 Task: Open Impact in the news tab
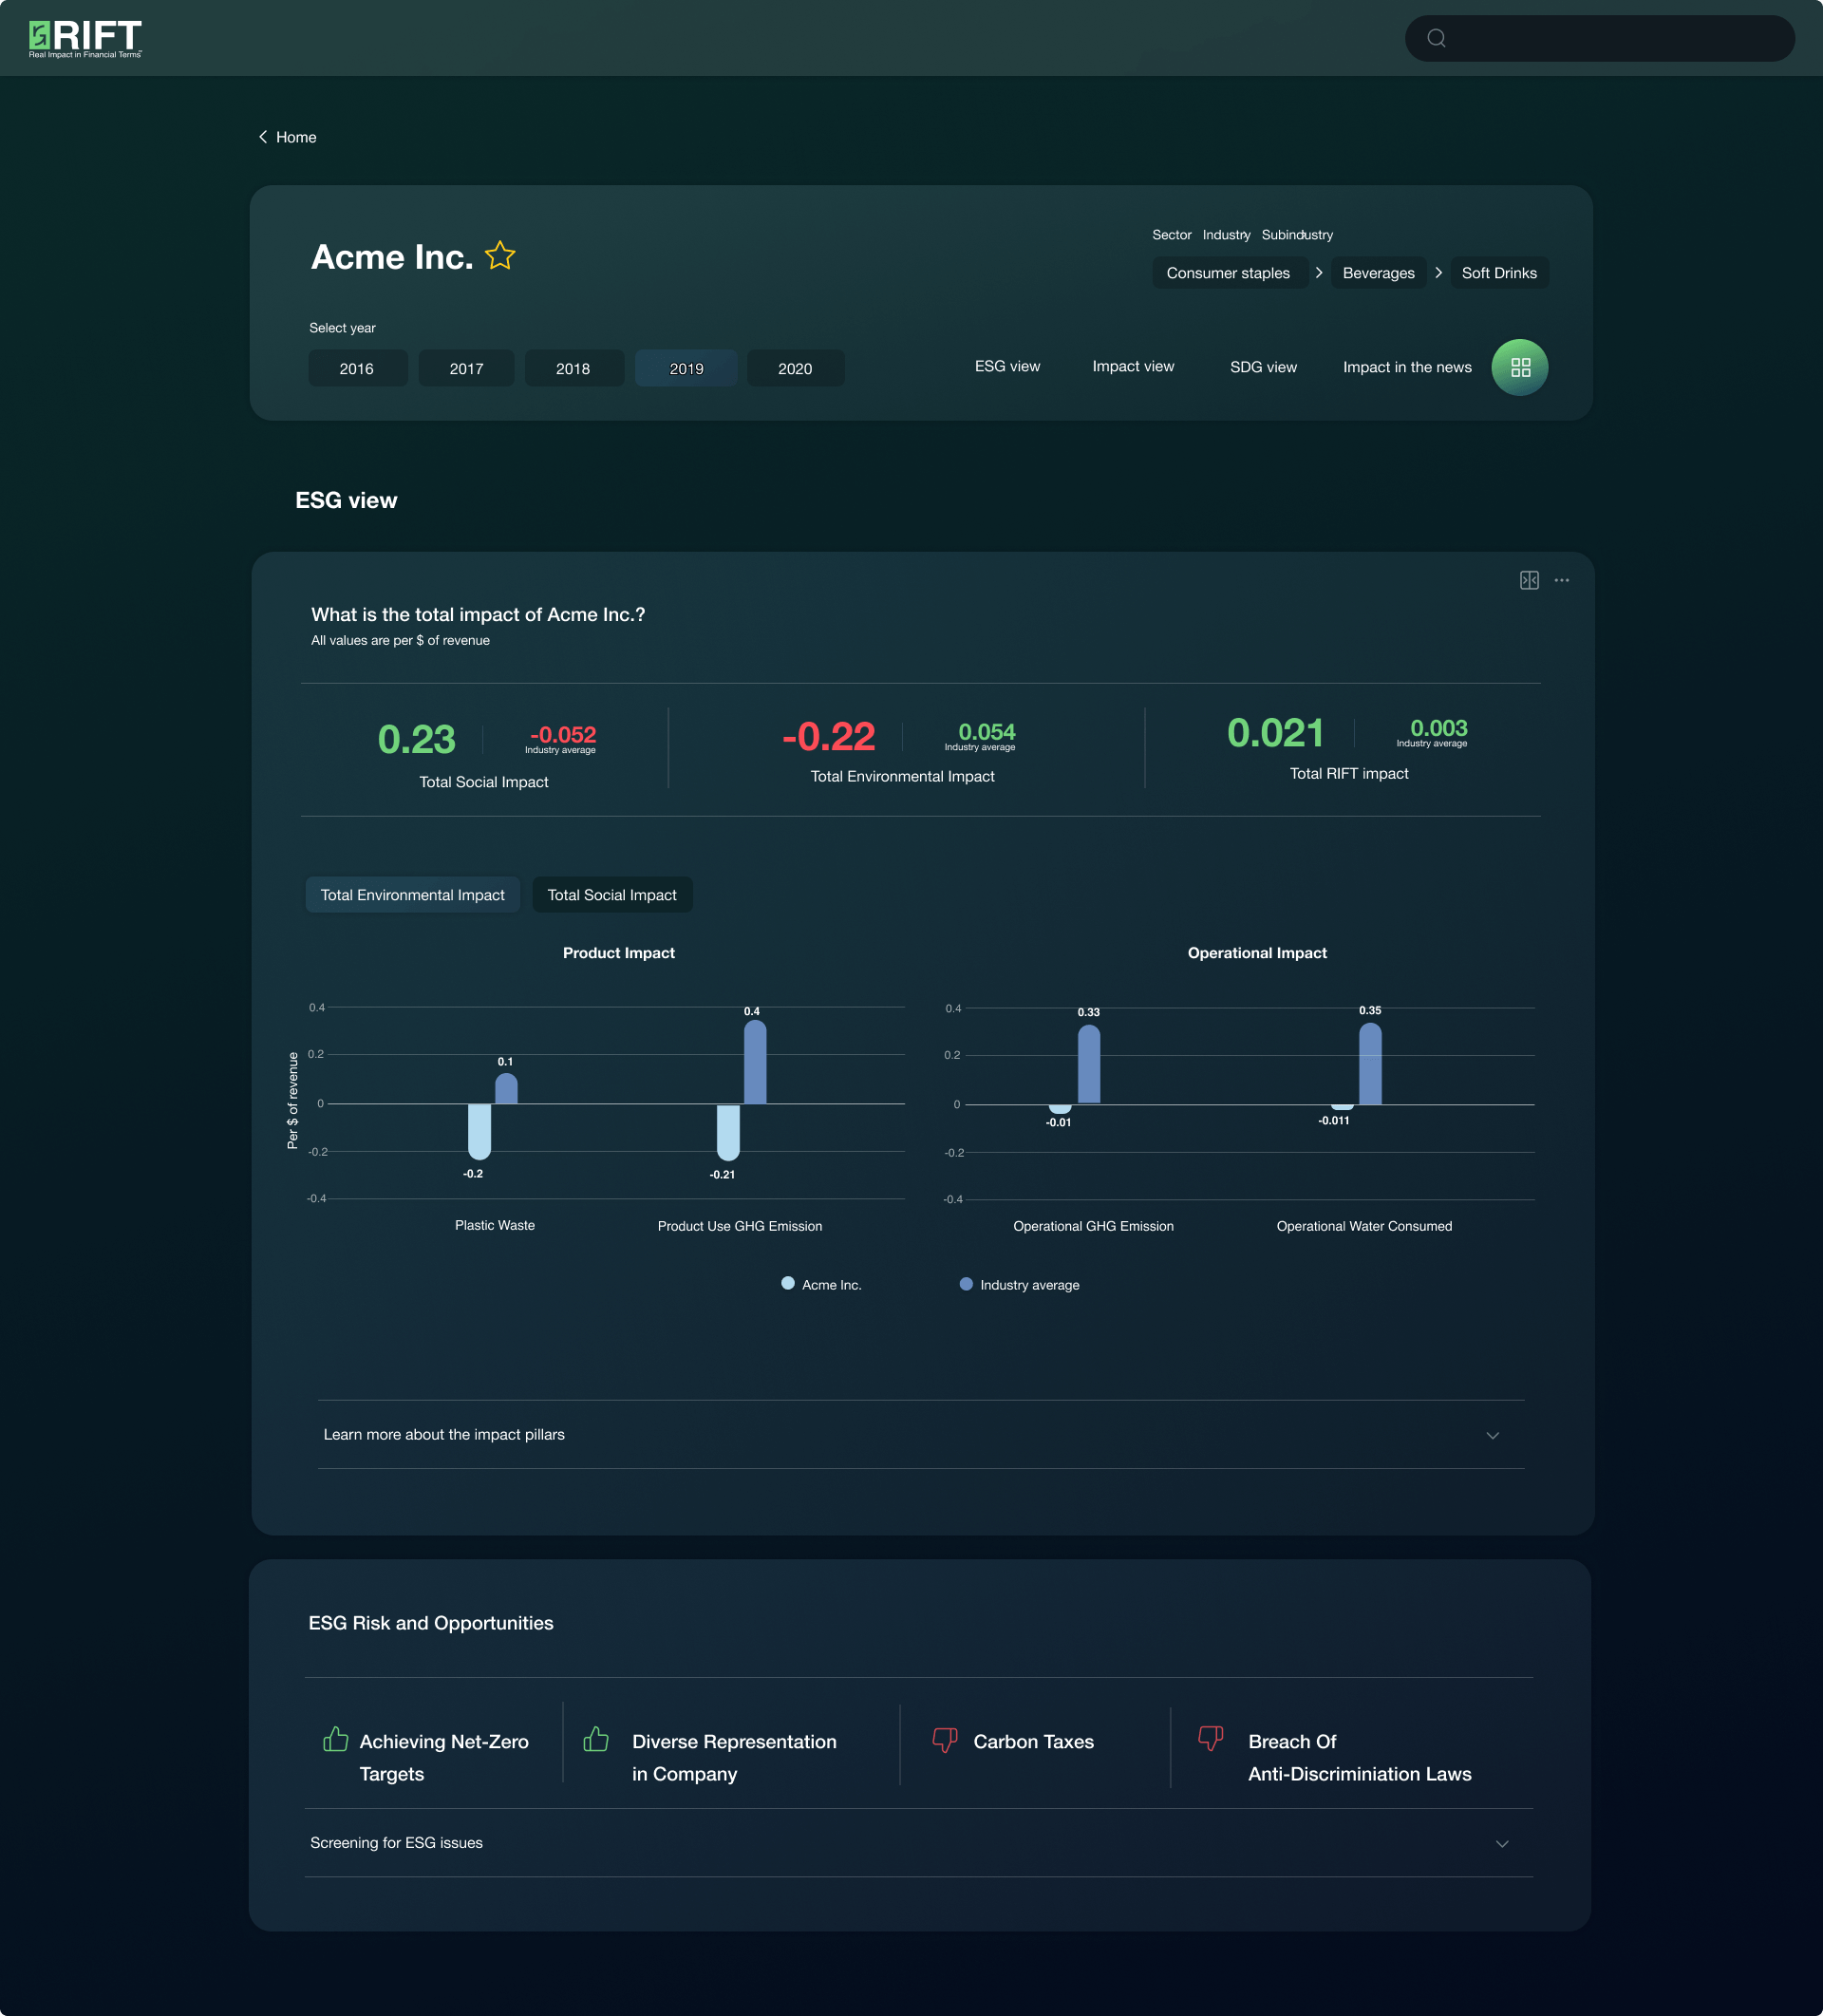(x=1407, y=367)
